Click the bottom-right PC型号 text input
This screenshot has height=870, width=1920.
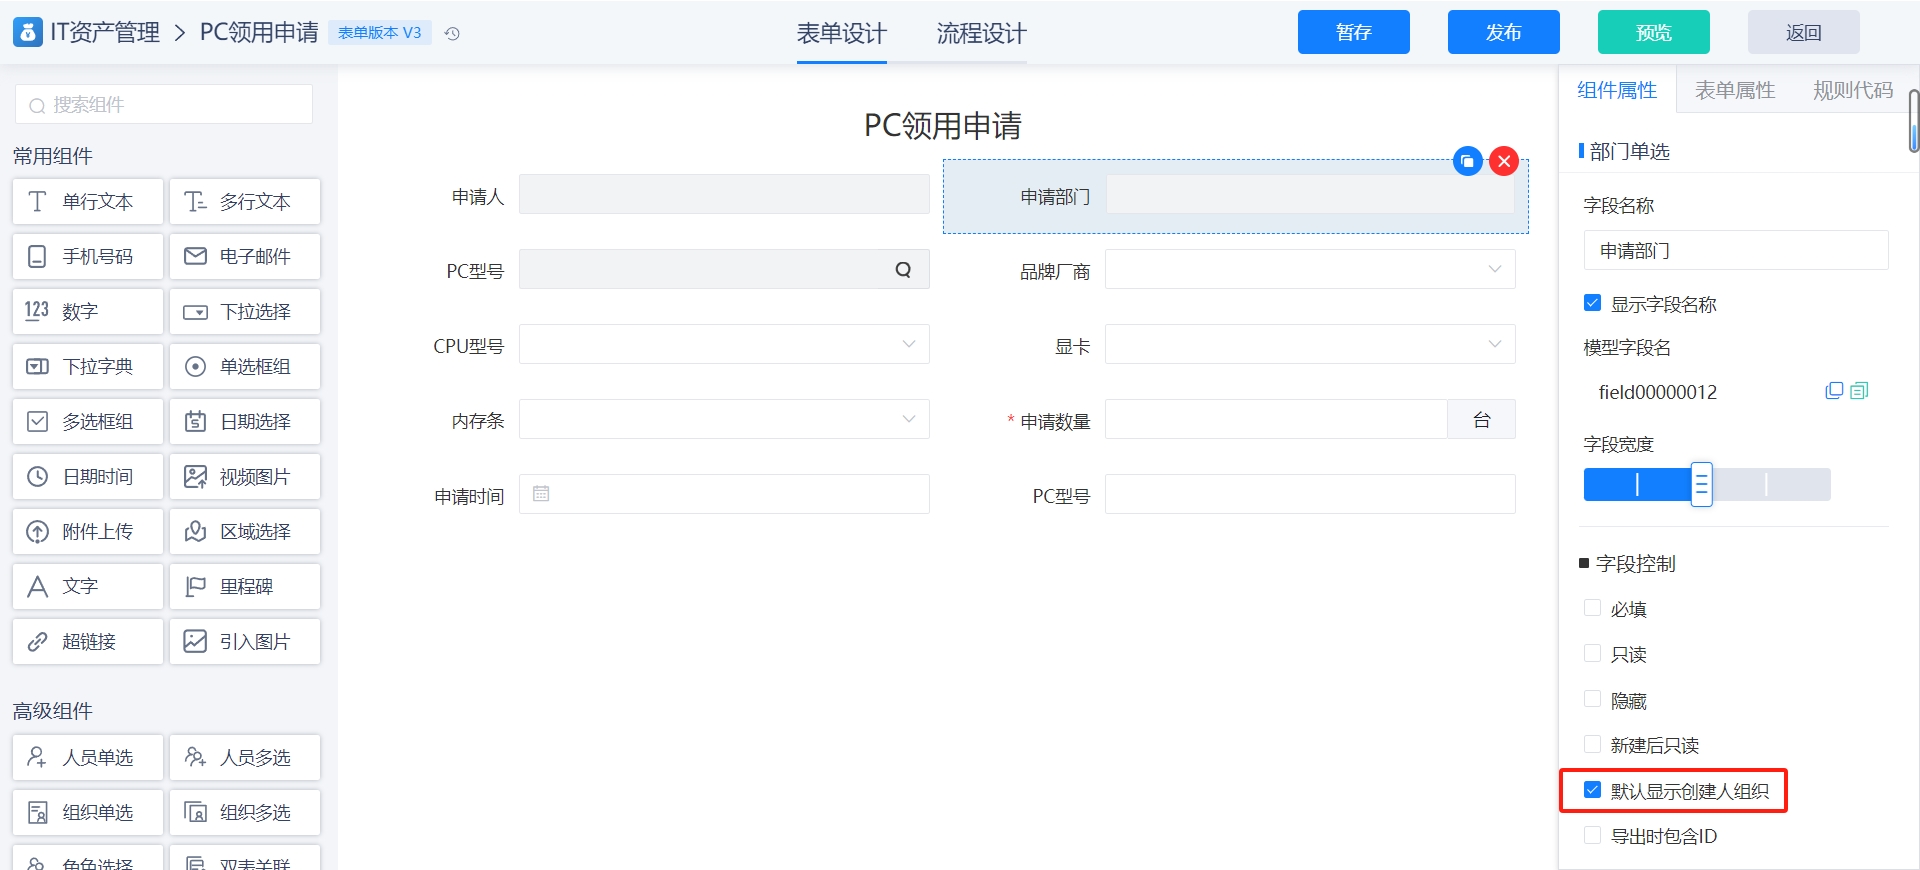point(1310,494)
